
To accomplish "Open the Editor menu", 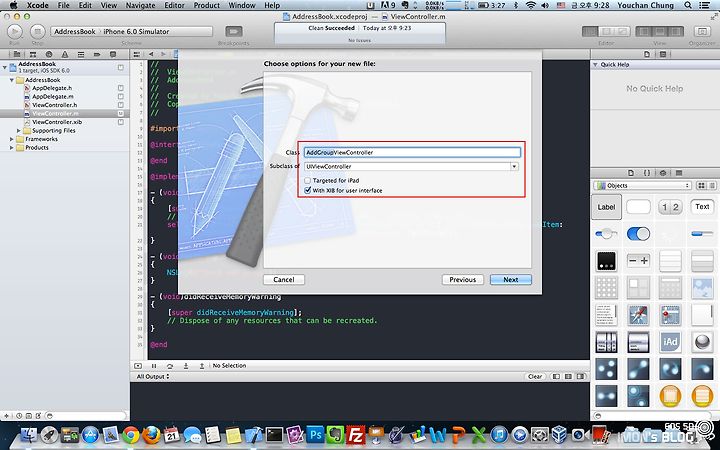I will point(174,6).
